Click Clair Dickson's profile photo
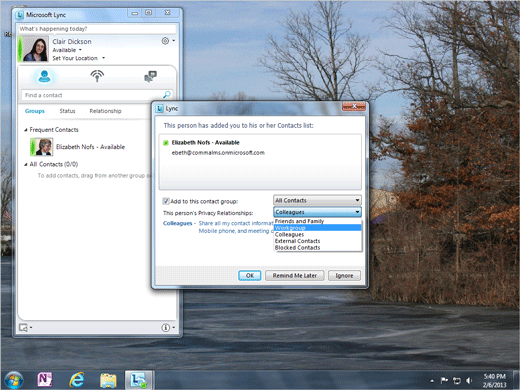The width and height of the screenshot is (520, 390). [35, 49]
